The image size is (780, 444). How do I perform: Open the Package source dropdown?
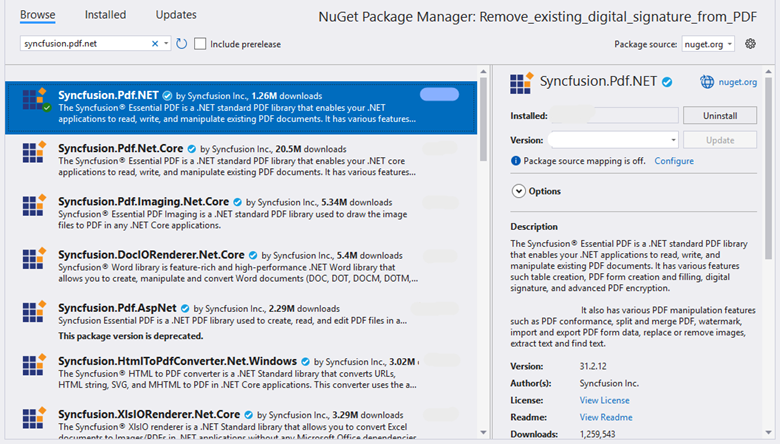pos(708,44)
